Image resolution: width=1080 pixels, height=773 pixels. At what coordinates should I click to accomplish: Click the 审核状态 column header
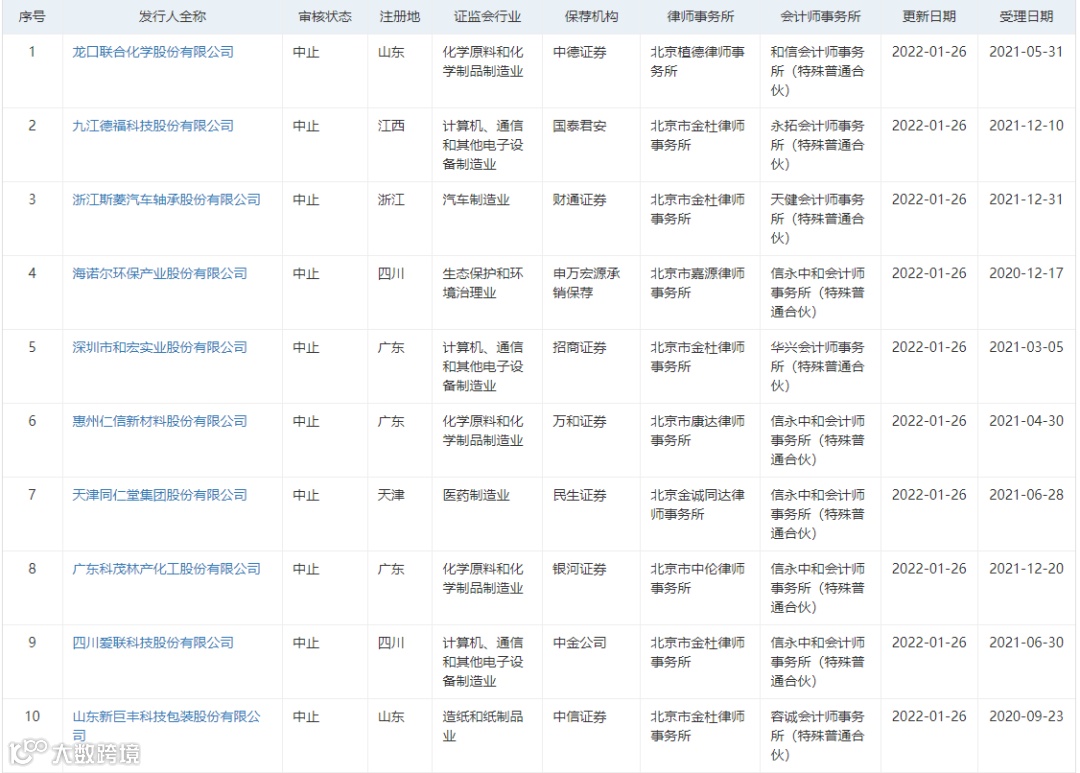tap(325, 17)
